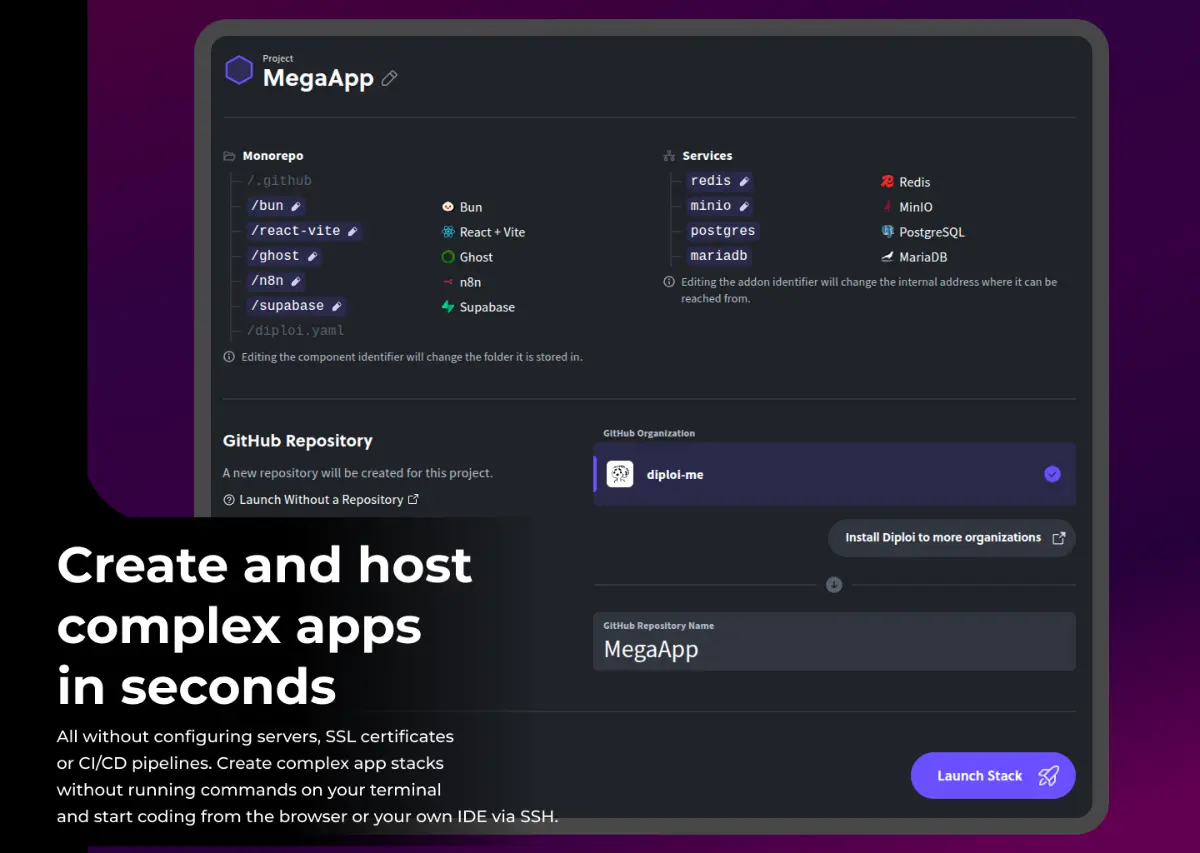Select the Supabase component icon

coord(447,307)
